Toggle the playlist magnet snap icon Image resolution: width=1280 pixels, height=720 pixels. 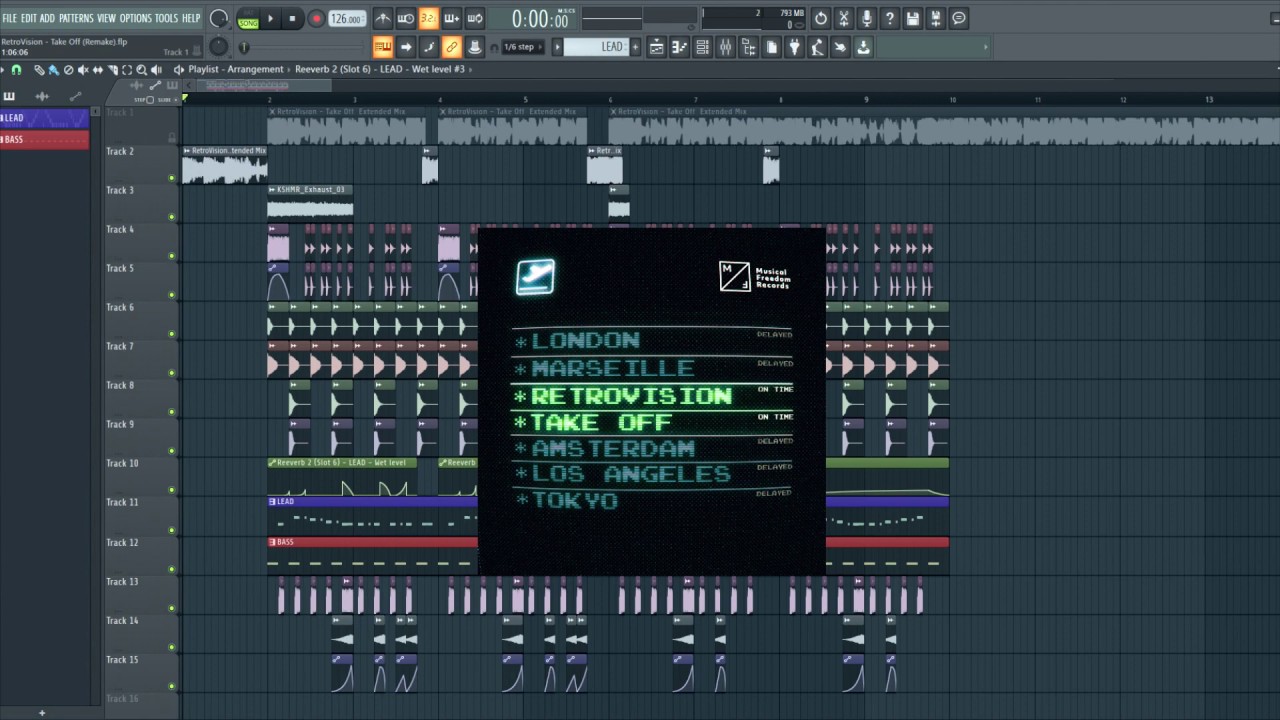pos(16,70)
